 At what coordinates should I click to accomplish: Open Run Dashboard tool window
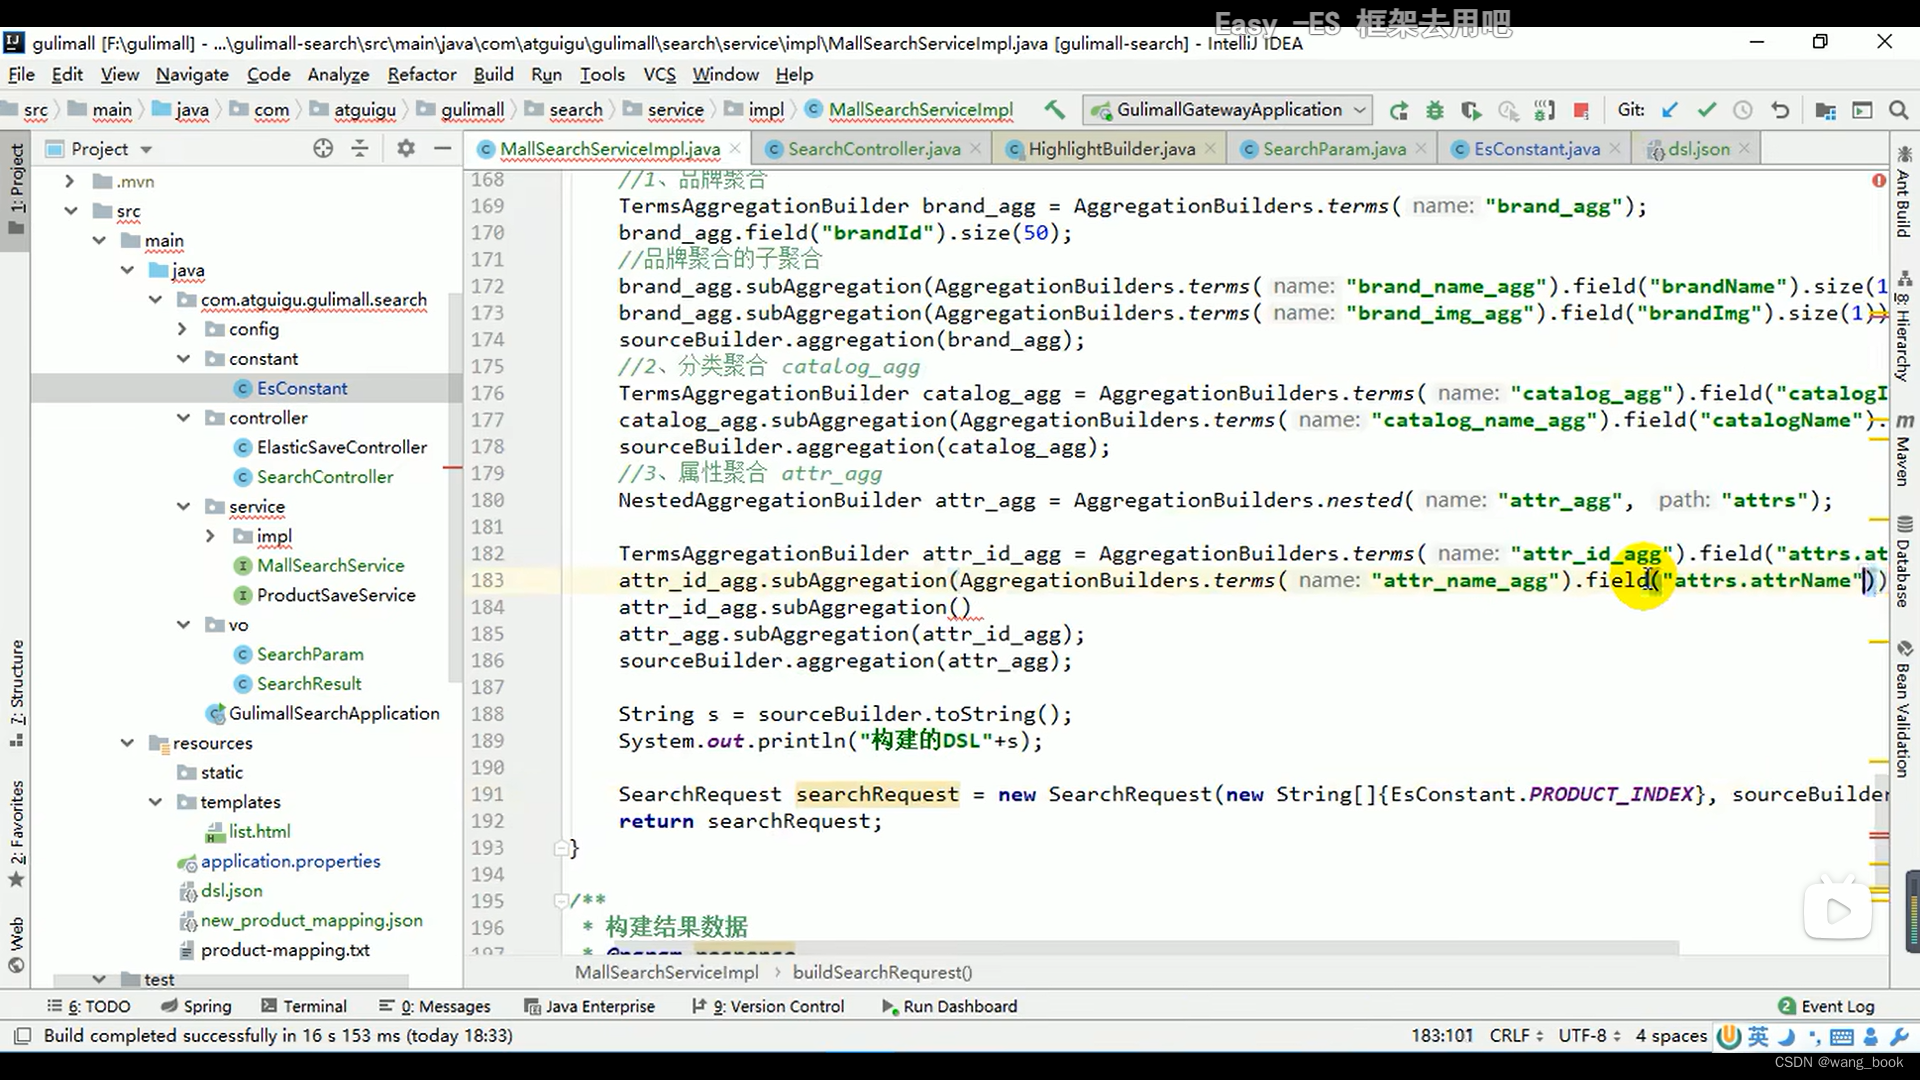pos(949,1006)
